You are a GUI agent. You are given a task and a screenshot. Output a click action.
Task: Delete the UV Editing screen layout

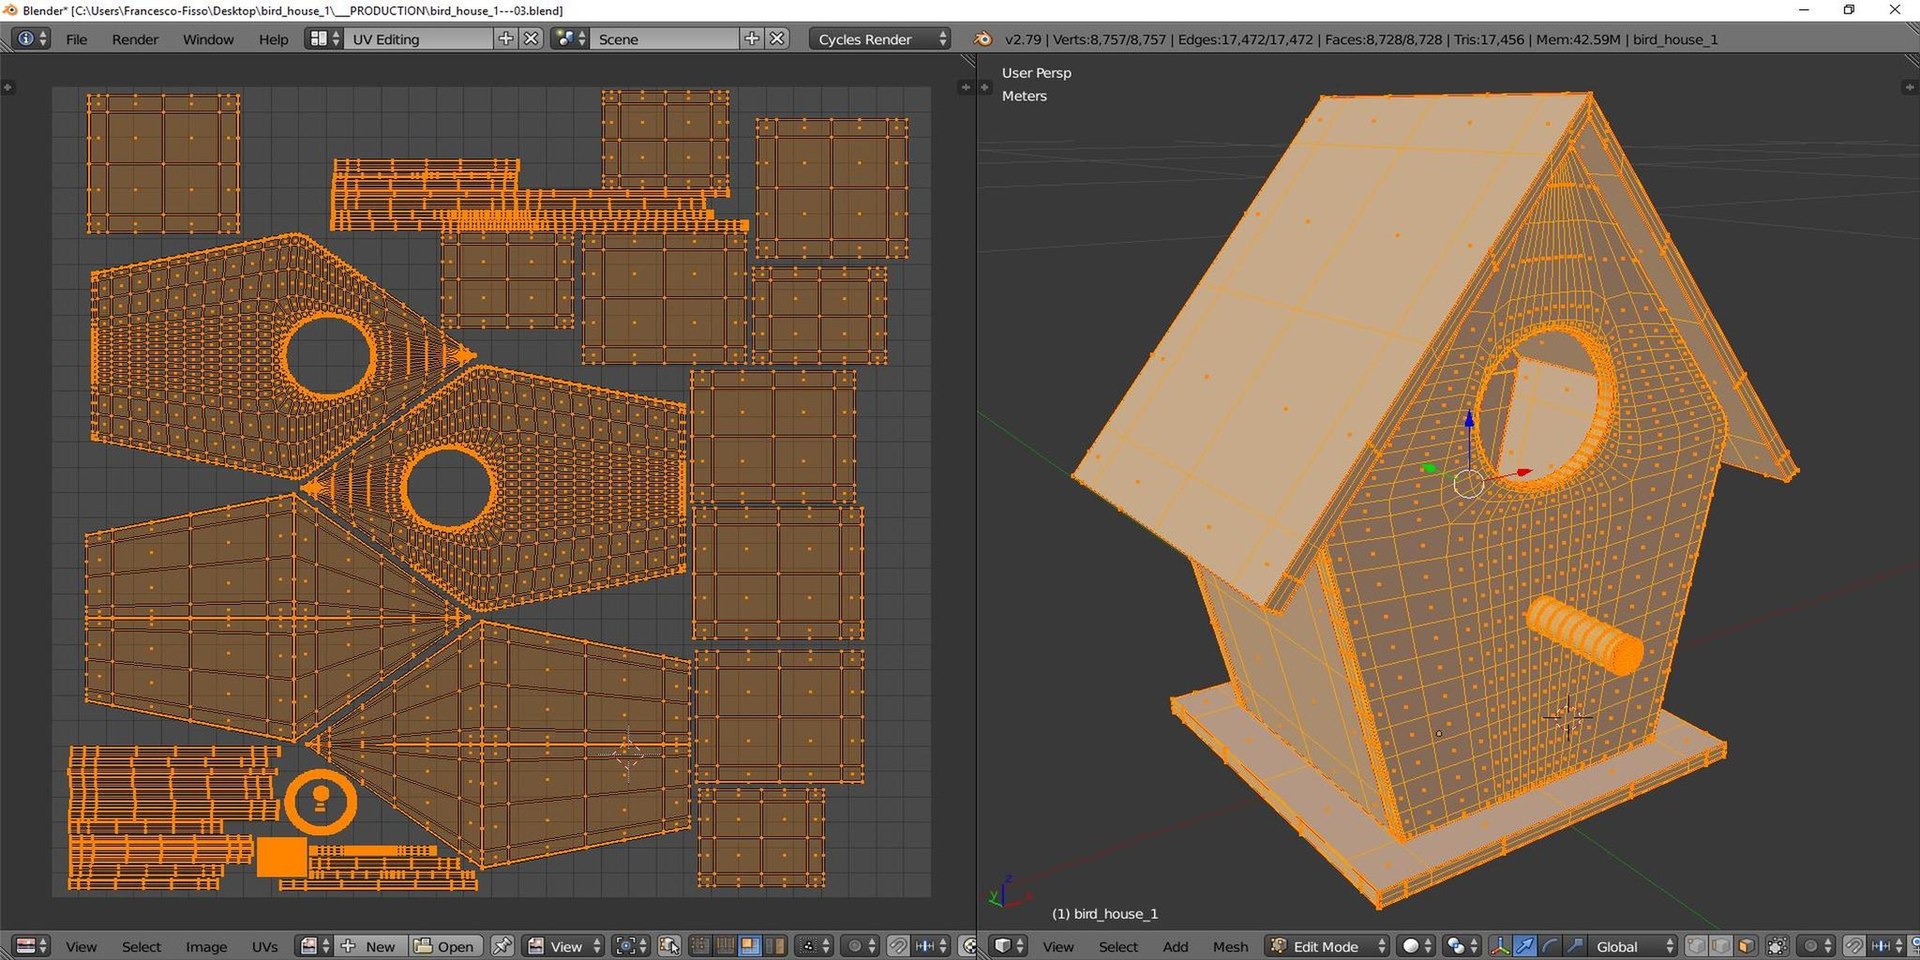(x=531, y=39)
